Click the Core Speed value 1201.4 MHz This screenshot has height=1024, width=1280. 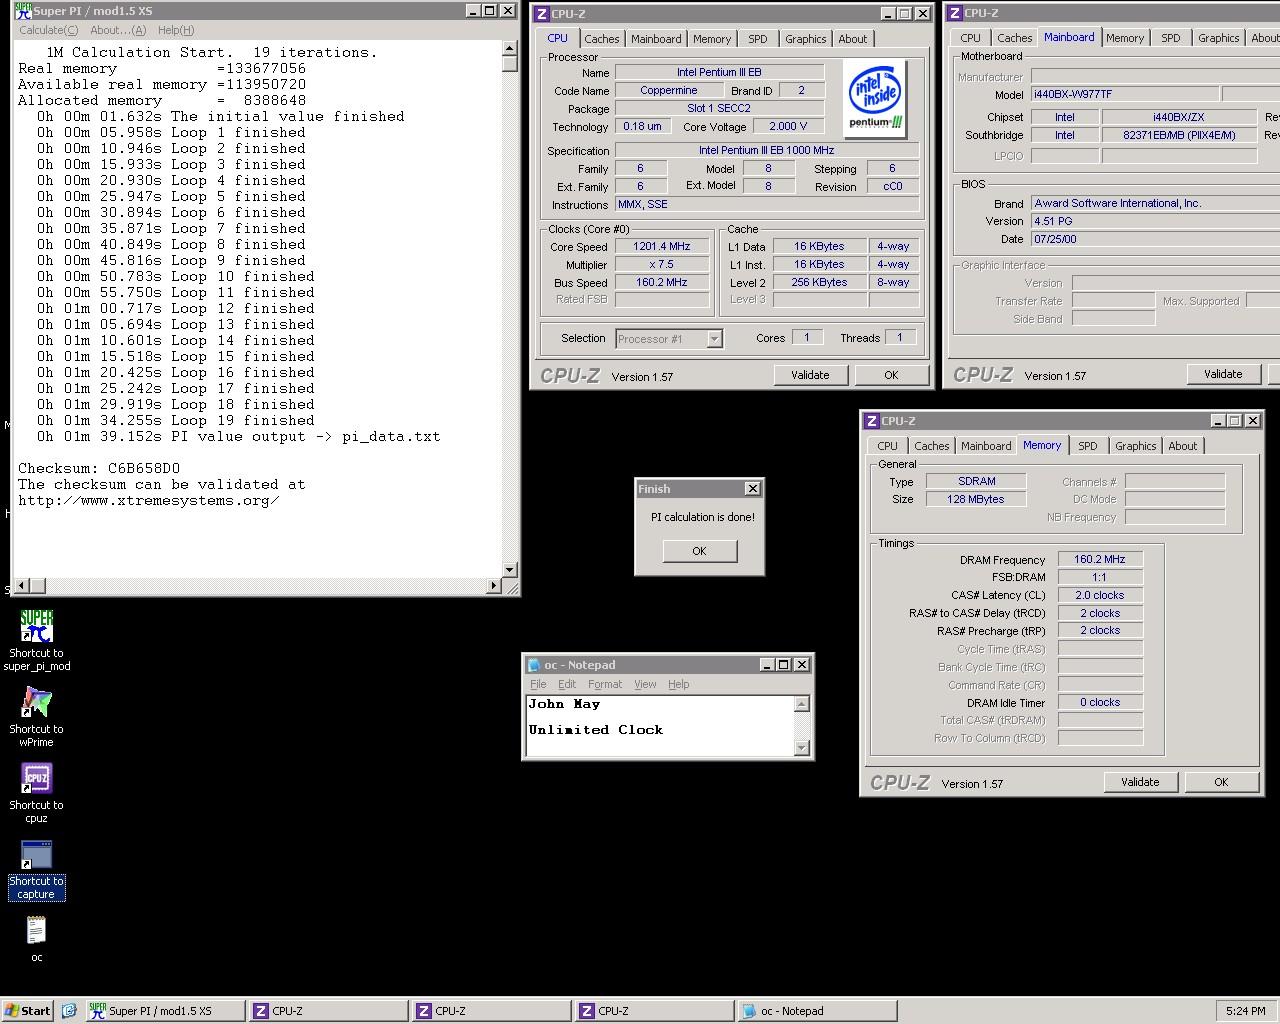click(662, 246)
